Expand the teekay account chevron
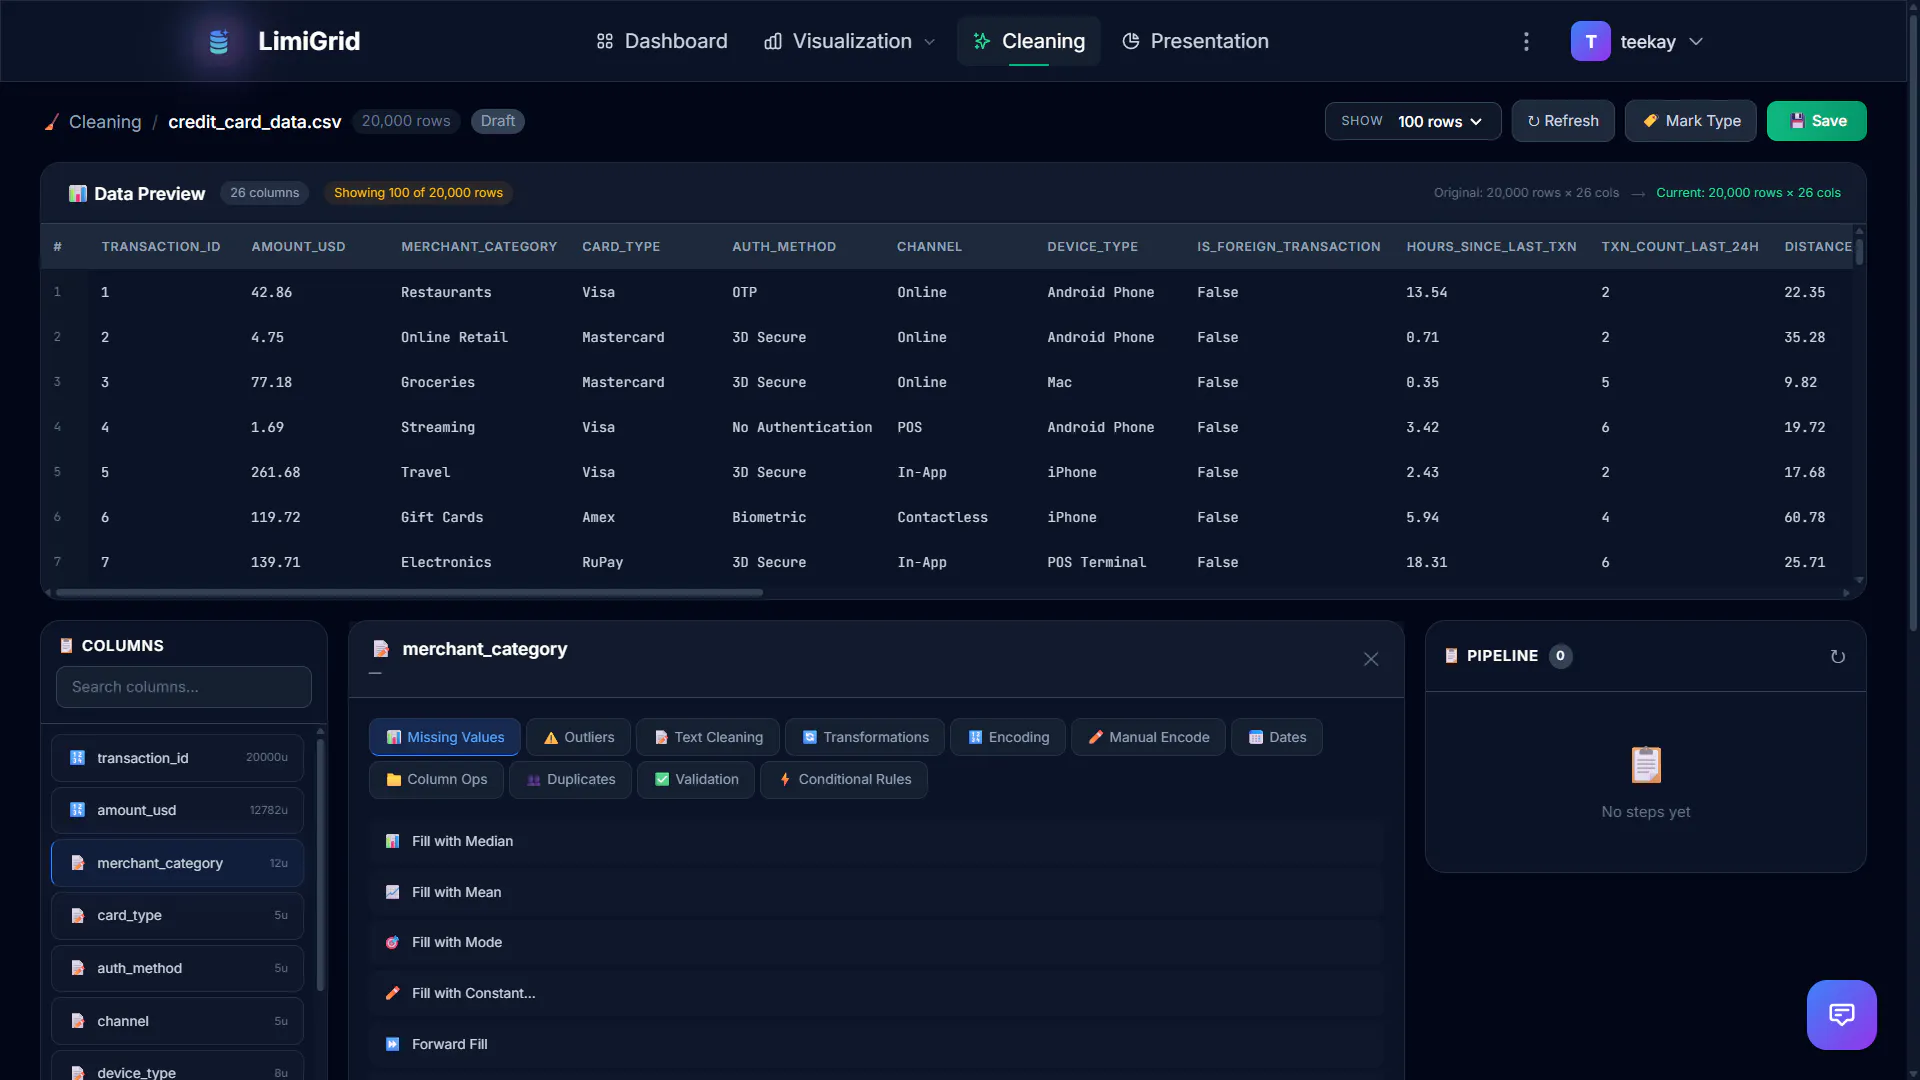The height and width of the screenshot is (1080, 1920). (1695, 42)
